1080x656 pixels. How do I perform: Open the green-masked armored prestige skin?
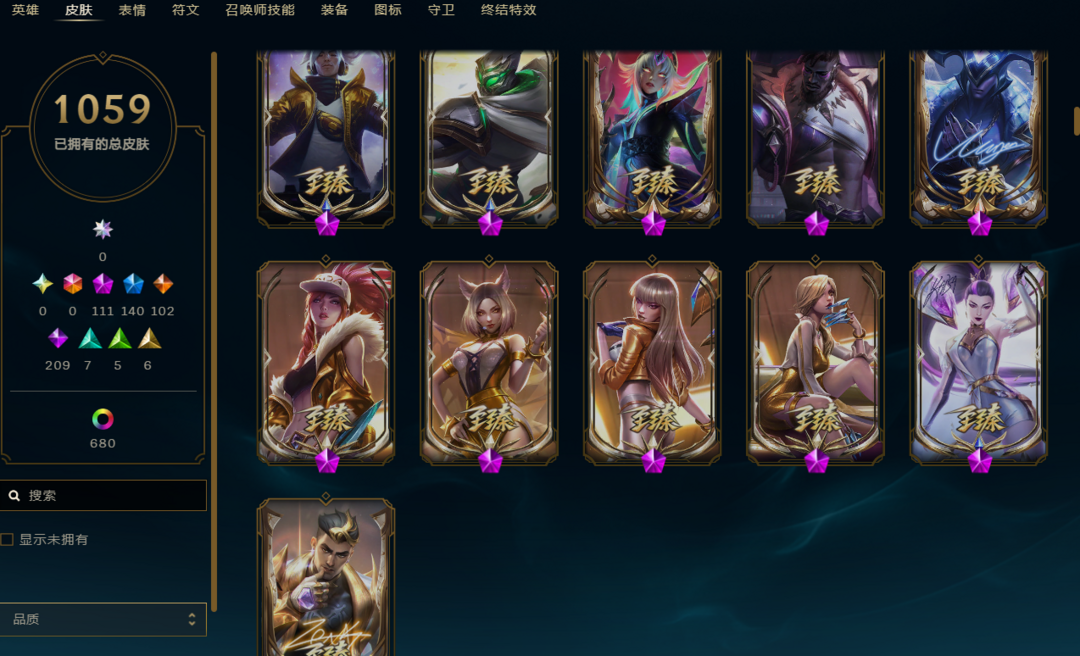[489, 138]
